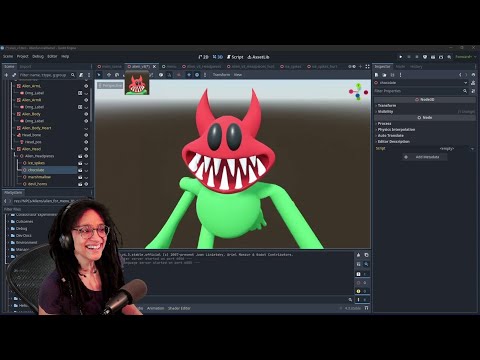Click the Pause running project button
The height and width of the screenshot is (360, 480).
409,57
